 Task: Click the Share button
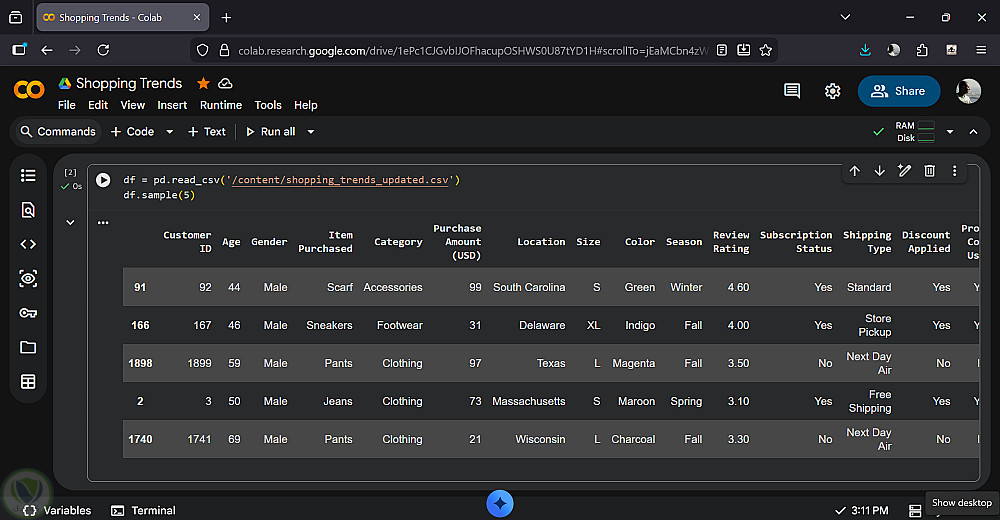point(898,91)
